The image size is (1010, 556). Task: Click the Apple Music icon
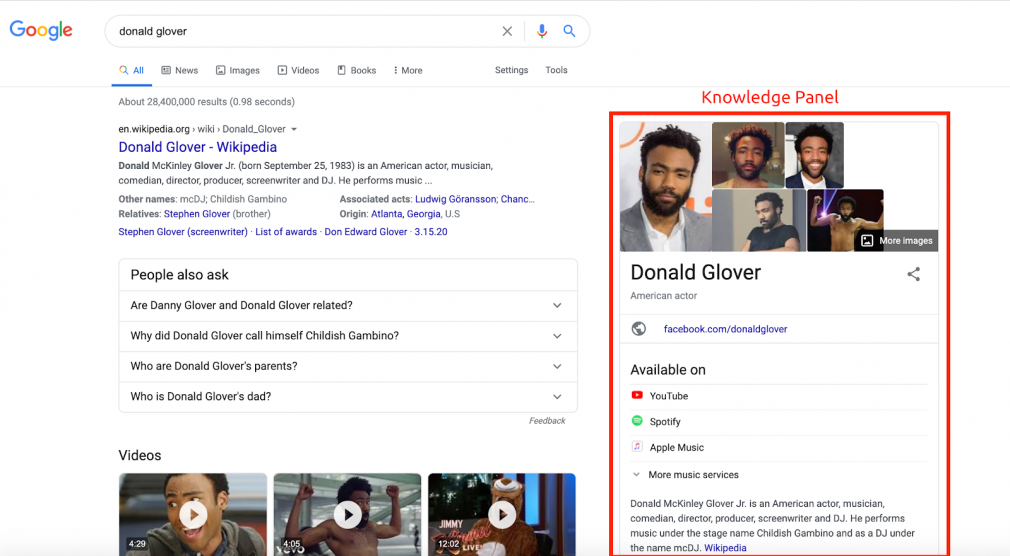click(x=637, y=446)
